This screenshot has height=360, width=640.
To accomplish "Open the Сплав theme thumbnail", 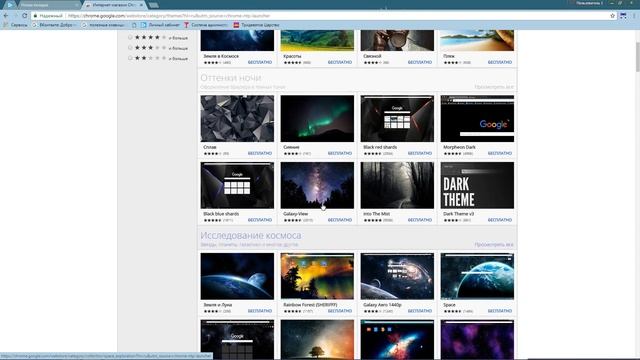I will point(237,119).
